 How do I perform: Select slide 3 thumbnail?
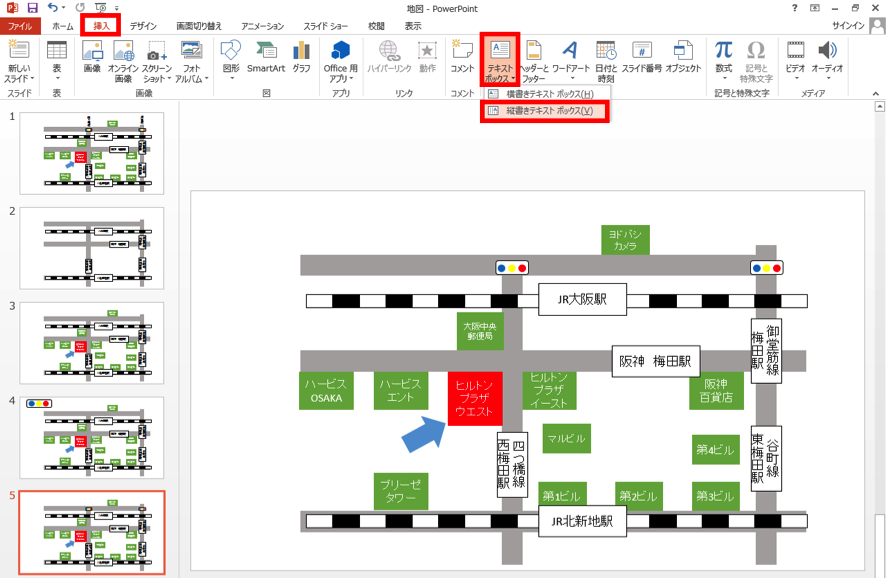click(92, 343)
